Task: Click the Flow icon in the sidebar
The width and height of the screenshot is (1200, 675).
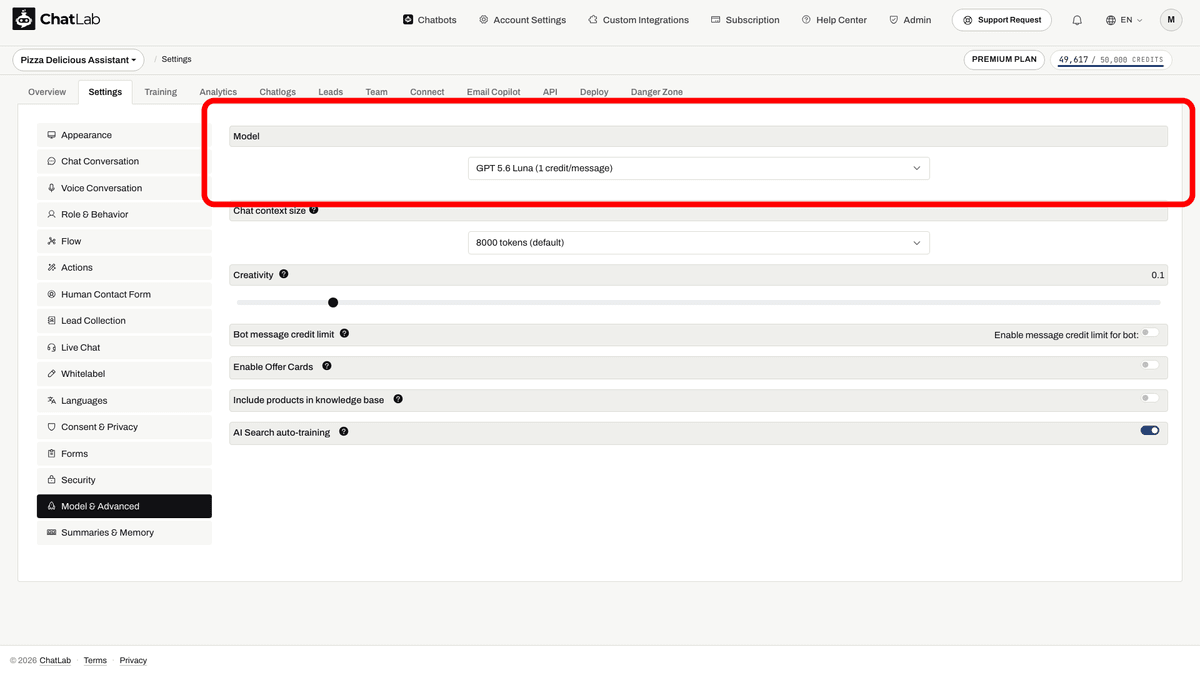Action: [x=51, y=241]
